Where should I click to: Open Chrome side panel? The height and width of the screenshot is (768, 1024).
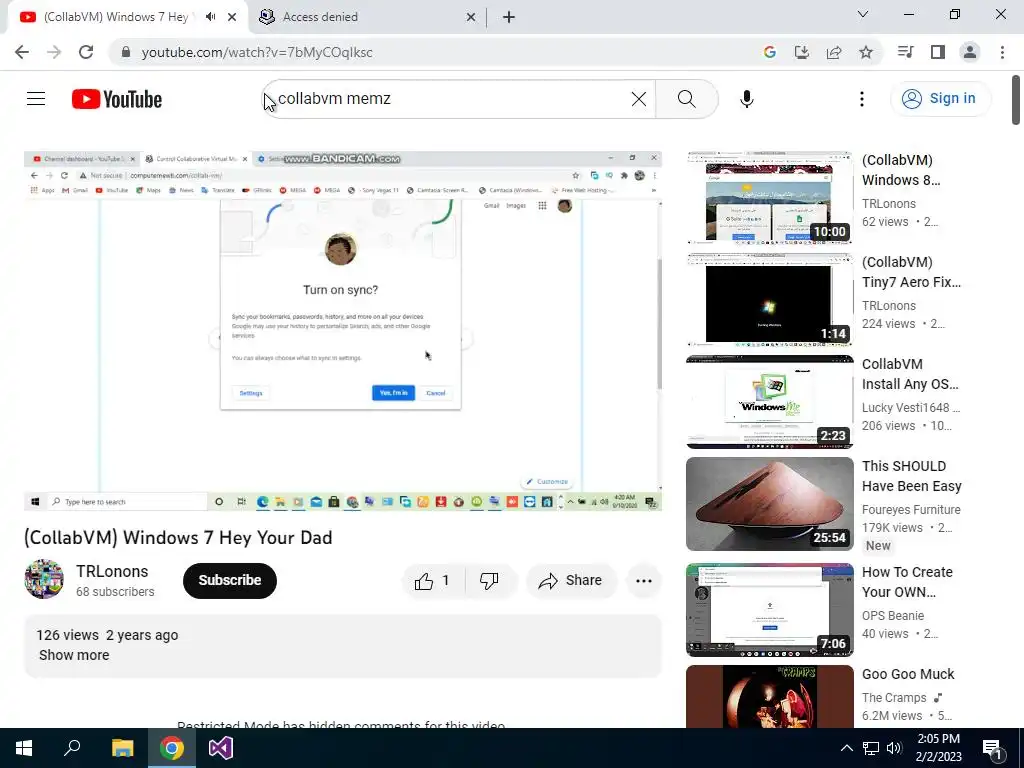click(x=938, y=52)
